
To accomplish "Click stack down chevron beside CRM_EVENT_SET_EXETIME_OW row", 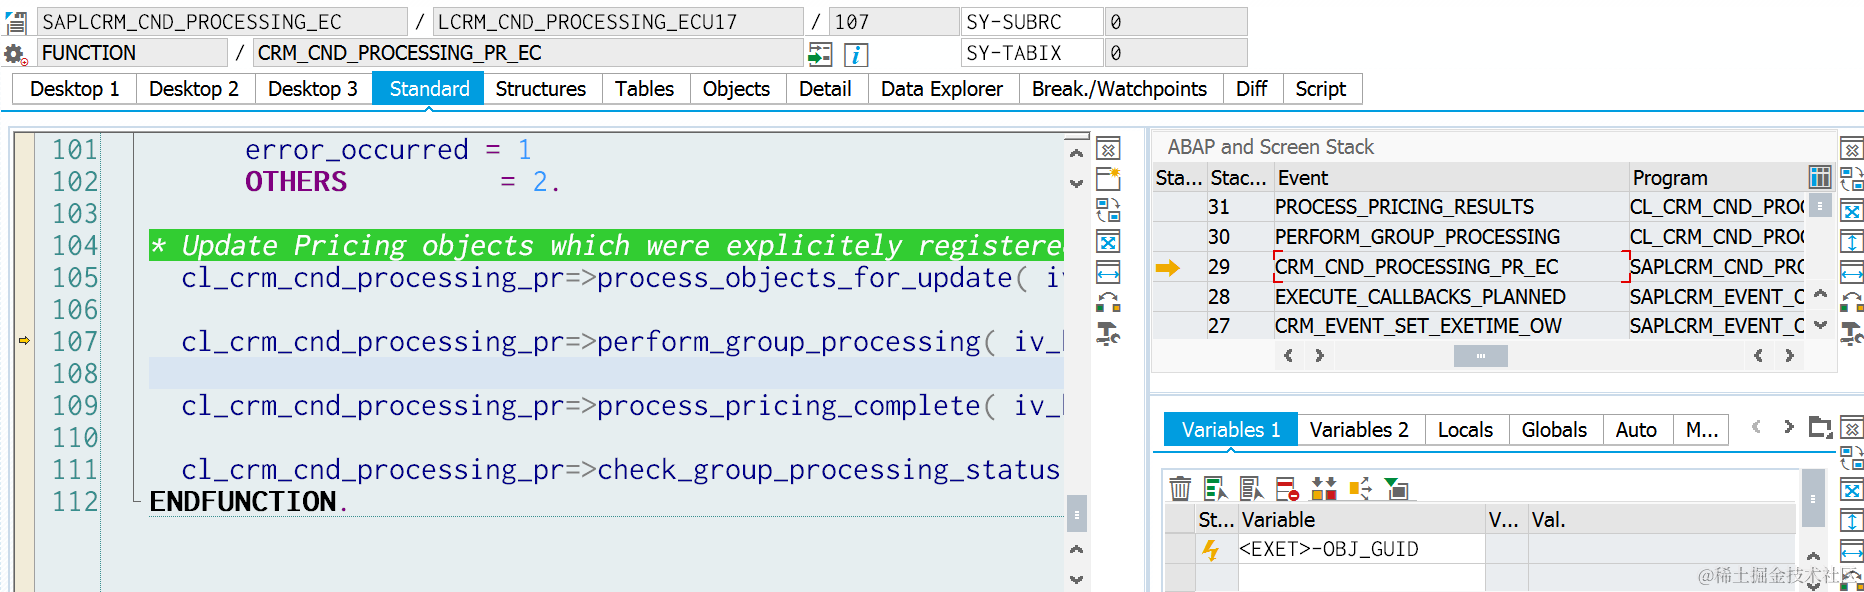I will [1820, 325].
